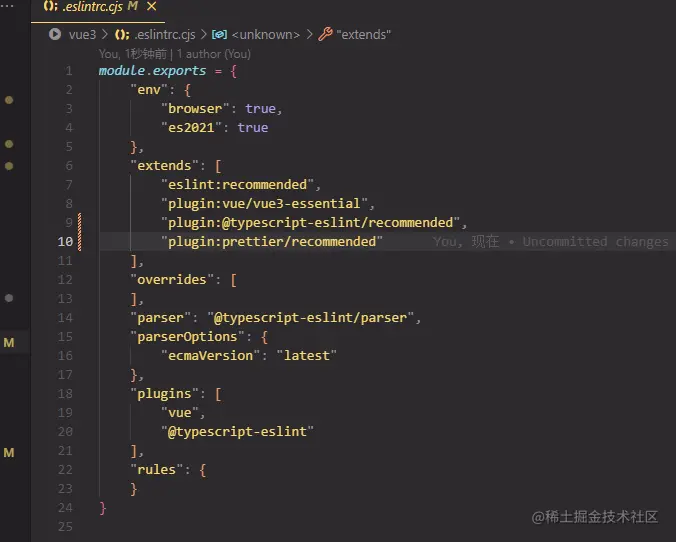
Task: Click the "plugins" key on line 18
Action: click(x=164, y=394)
